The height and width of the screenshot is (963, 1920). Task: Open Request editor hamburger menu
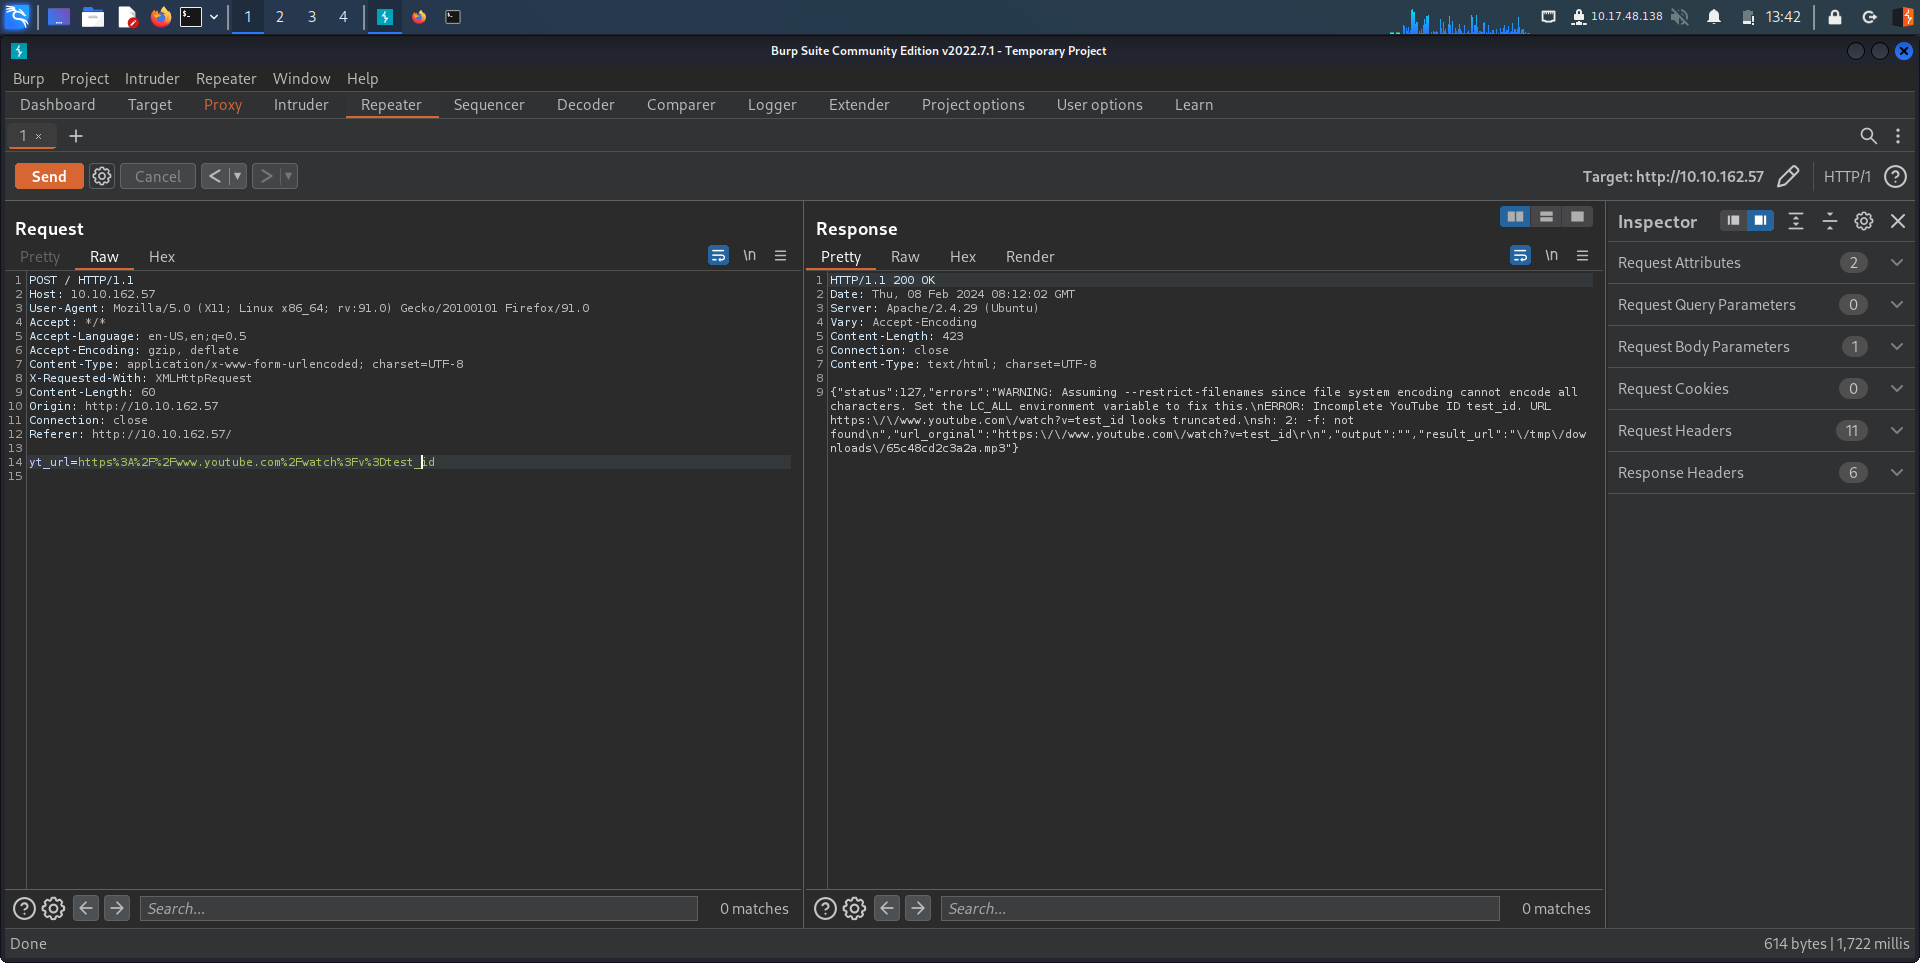(x=781, y=256)
